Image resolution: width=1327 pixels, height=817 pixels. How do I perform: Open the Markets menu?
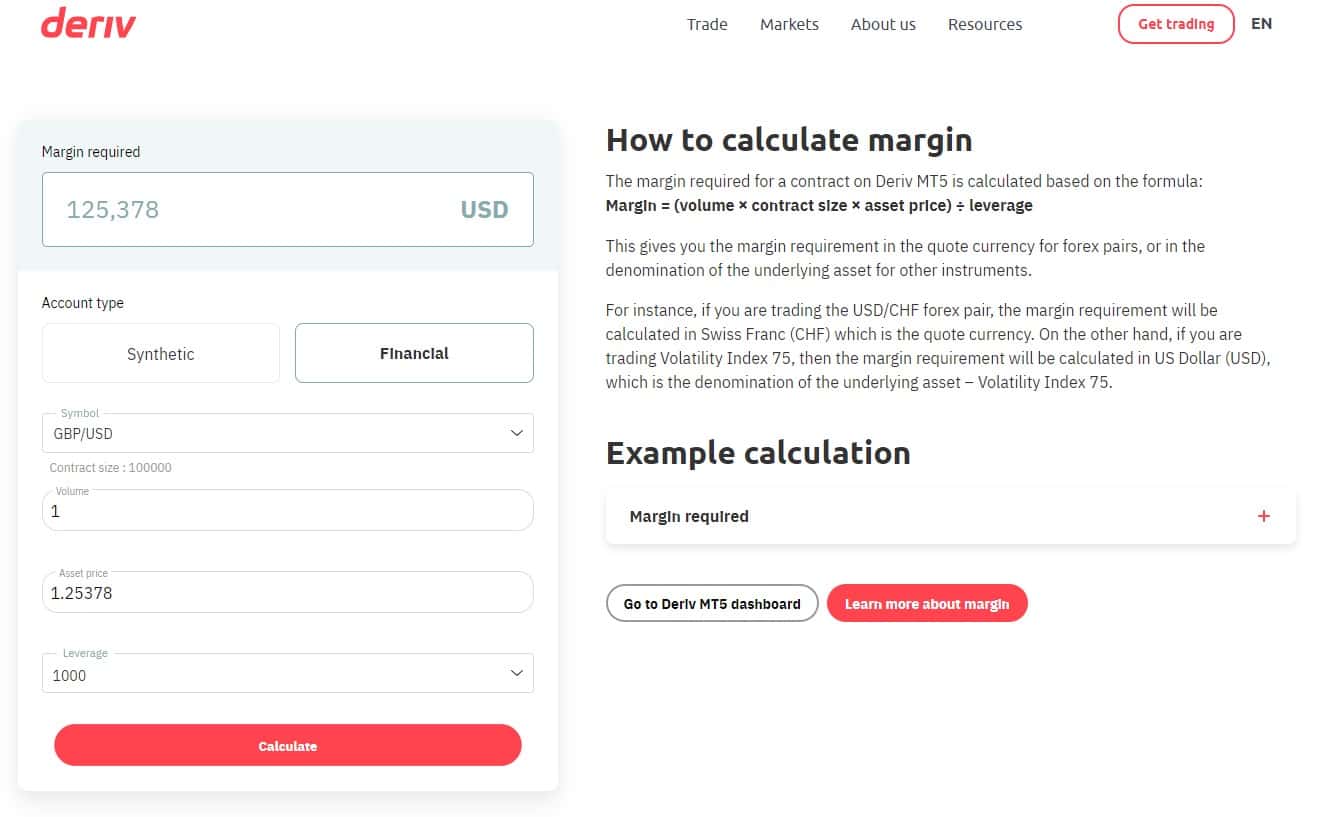pos(789,24)
